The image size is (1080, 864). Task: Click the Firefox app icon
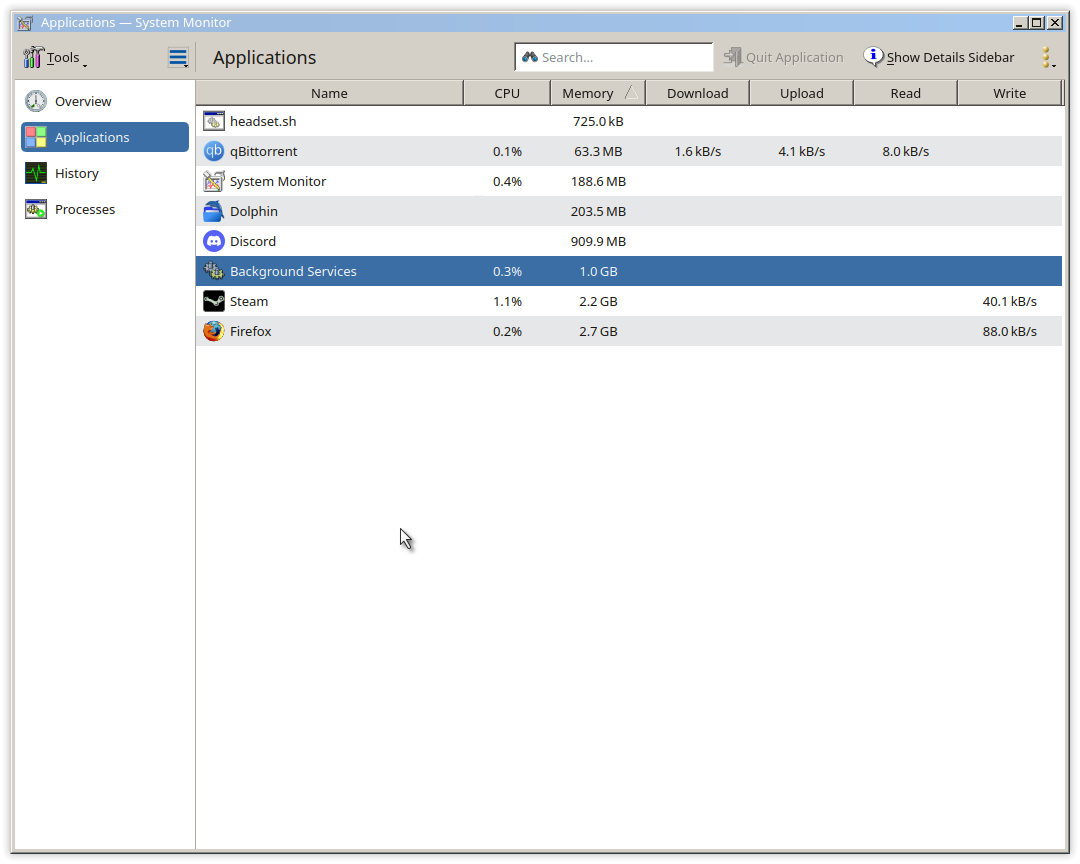coord(214,331)
